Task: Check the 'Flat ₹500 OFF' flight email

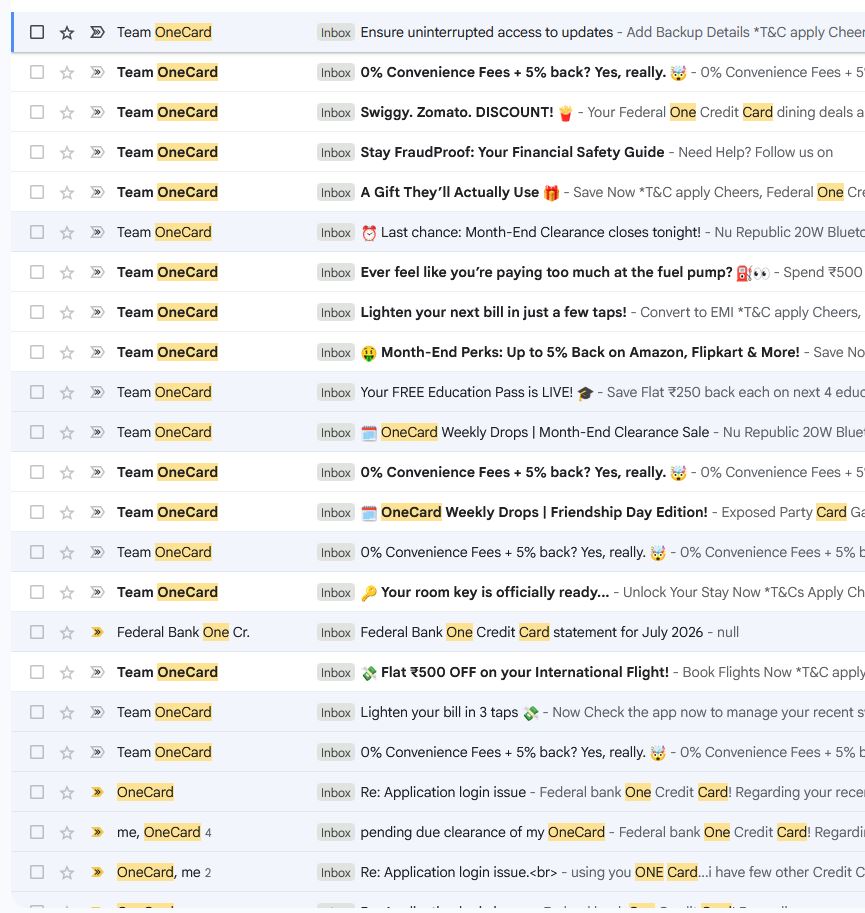Action: coord(37,672)
